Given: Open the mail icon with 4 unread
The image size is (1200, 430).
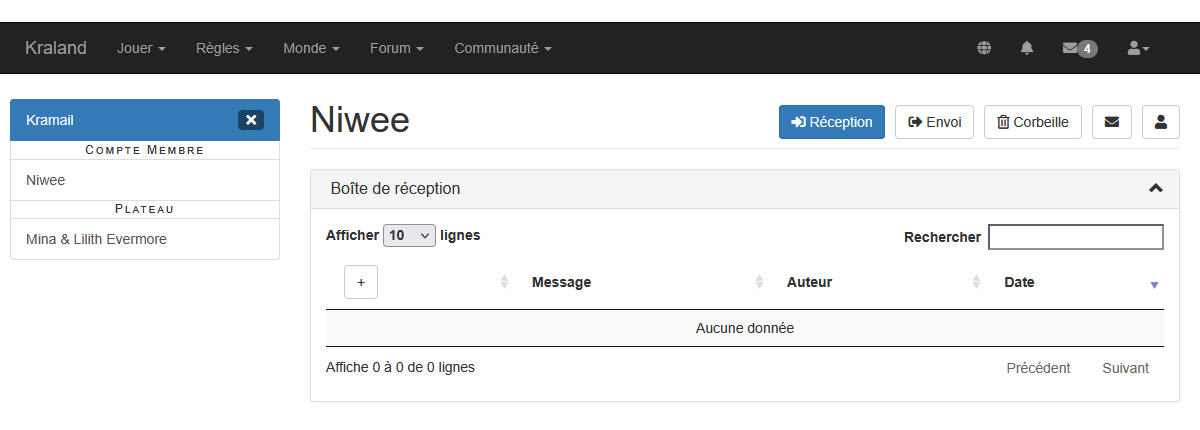Looking at the screenshot, I should [1079, 48].
